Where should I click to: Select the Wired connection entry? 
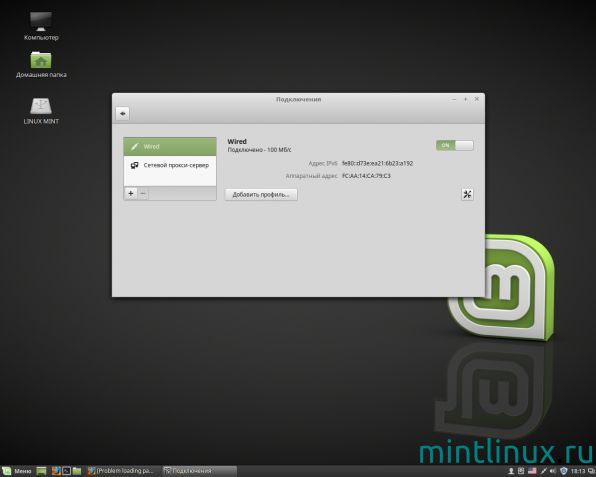pos(170,147)
